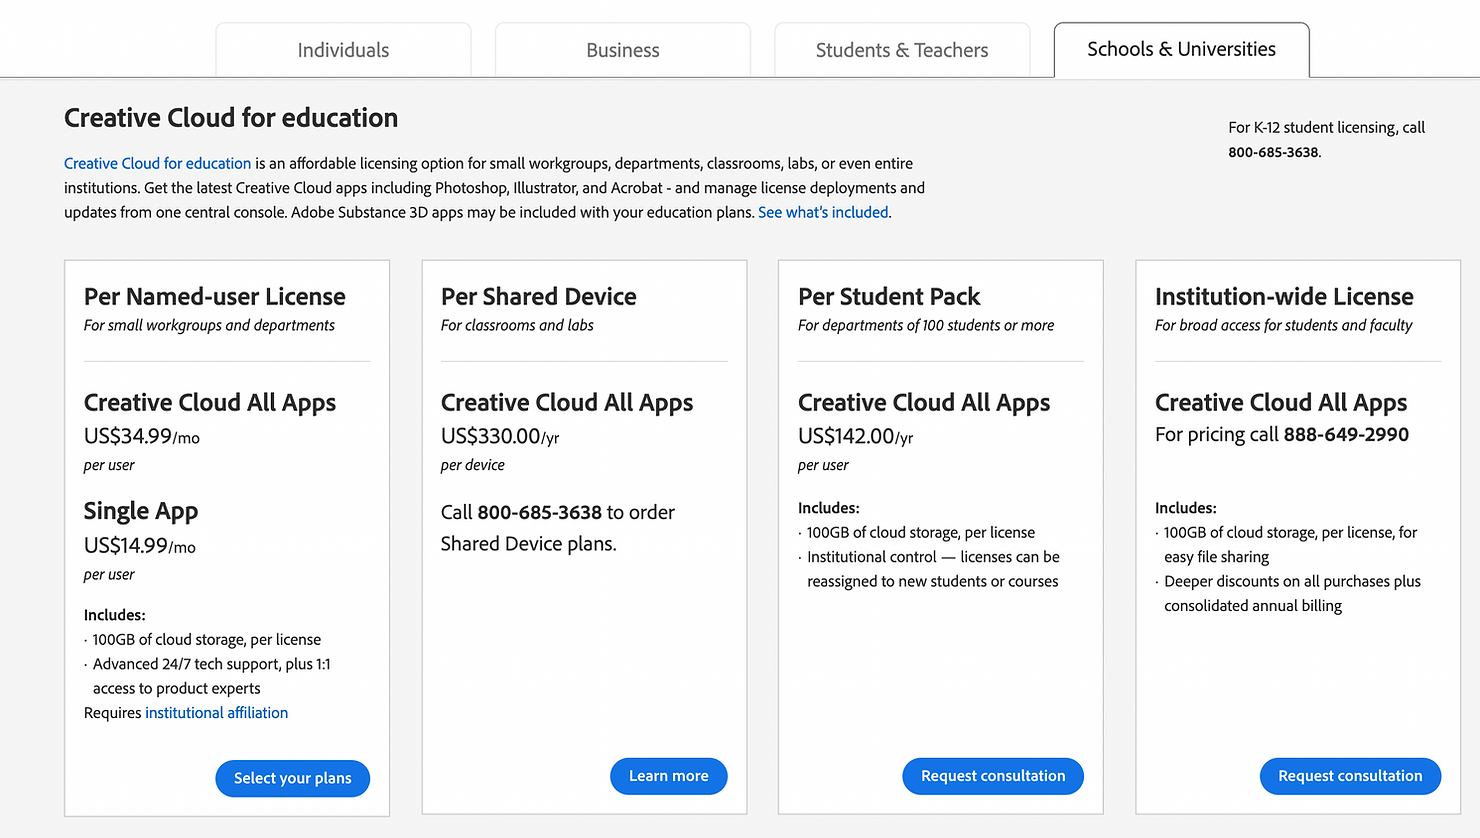The height and width of the screenshot is (838, 1480).
Task: Request consultation for Institution-wide License
Action: (1349, 776)
